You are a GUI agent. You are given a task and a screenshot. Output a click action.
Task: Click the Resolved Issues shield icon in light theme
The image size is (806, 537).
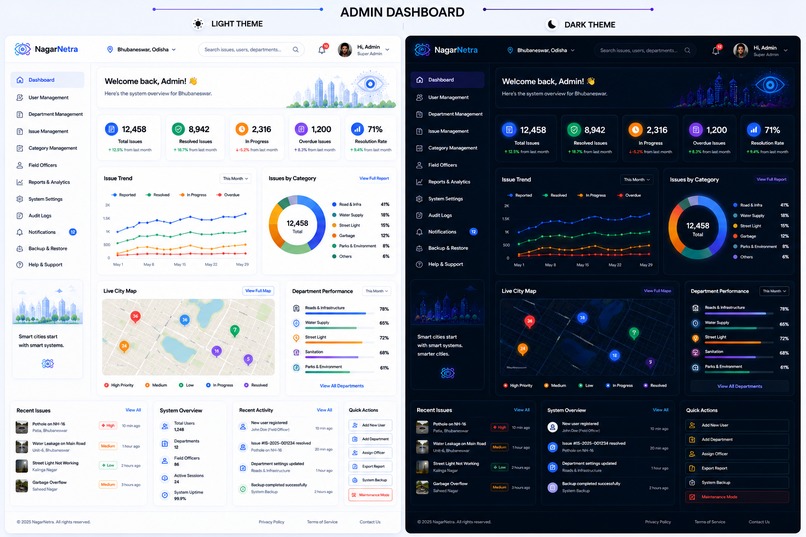point(178,129)
